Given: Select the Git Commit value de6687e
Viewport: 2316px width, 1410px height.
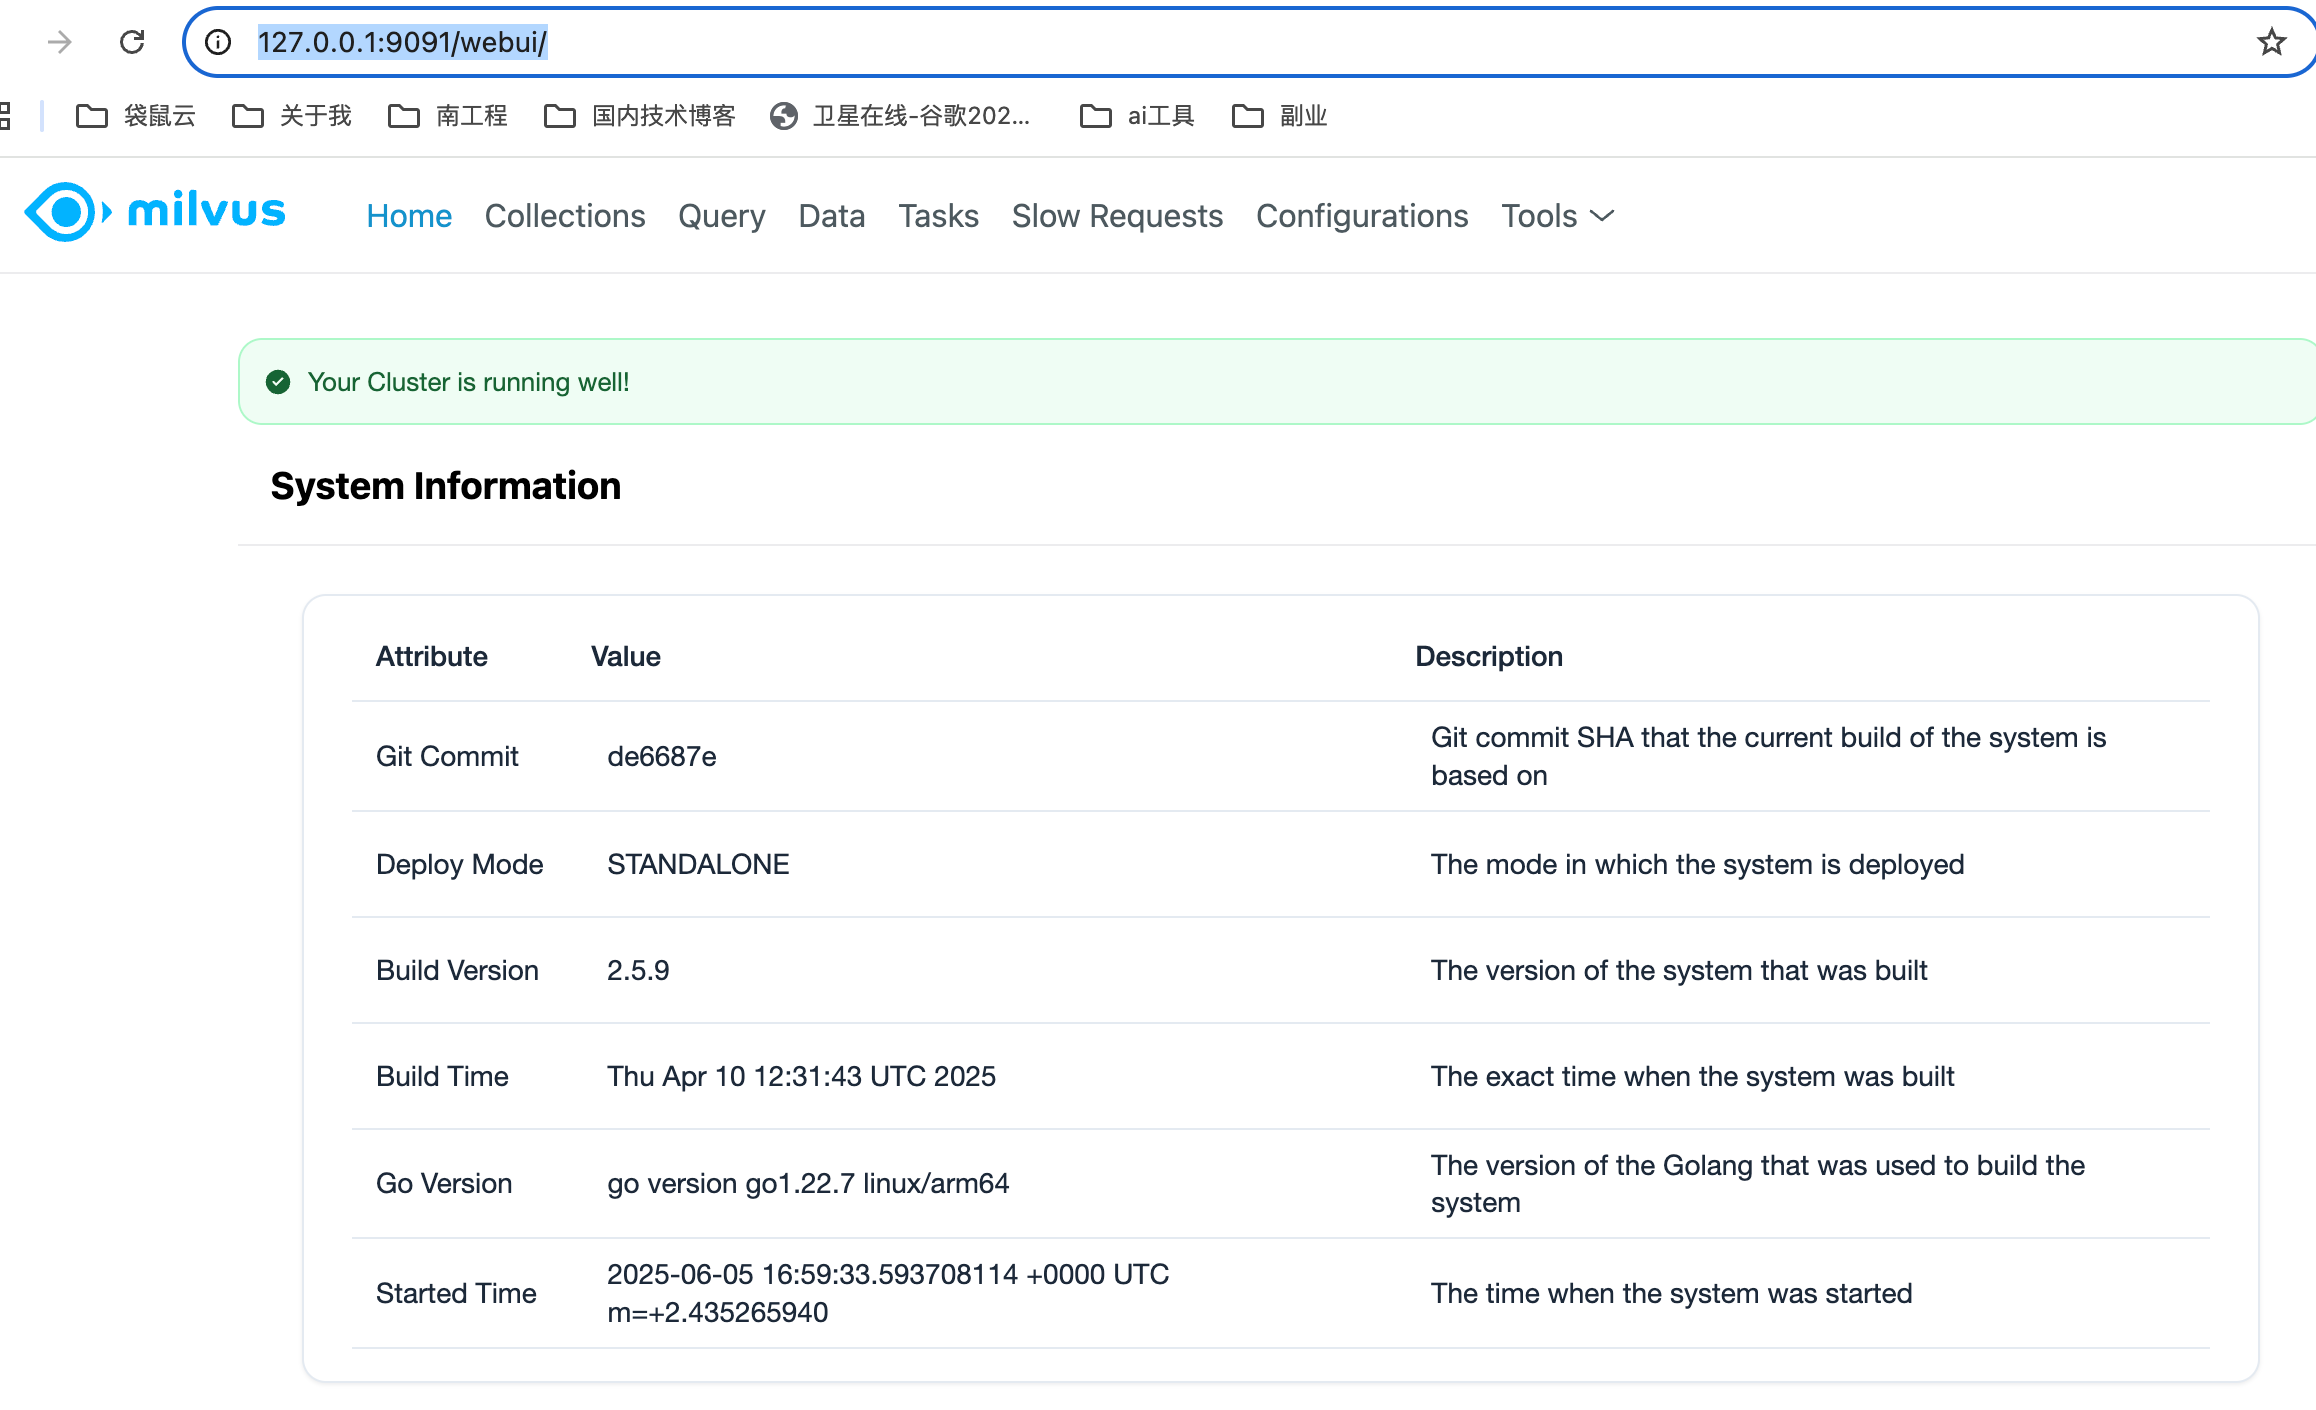Looking at the screenshot, I should [x=662, y=756].
